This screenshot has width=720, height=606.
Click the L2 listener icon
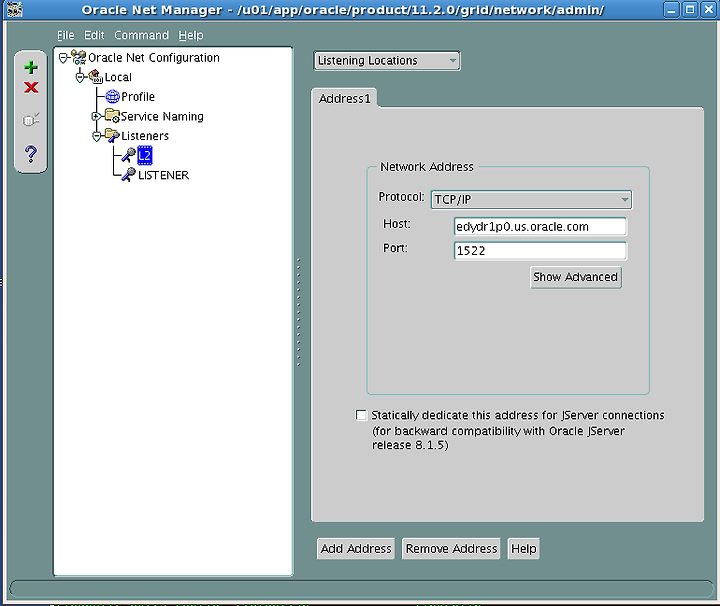click(129, 155)
